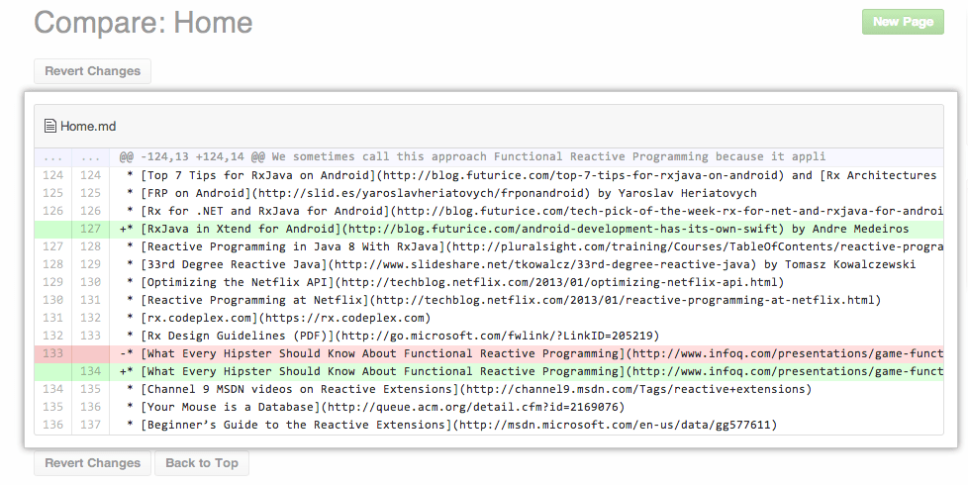
Task: Select the Reactive Programming in Java 8 line
Action: pyautogui.click(x=489, y=247)
